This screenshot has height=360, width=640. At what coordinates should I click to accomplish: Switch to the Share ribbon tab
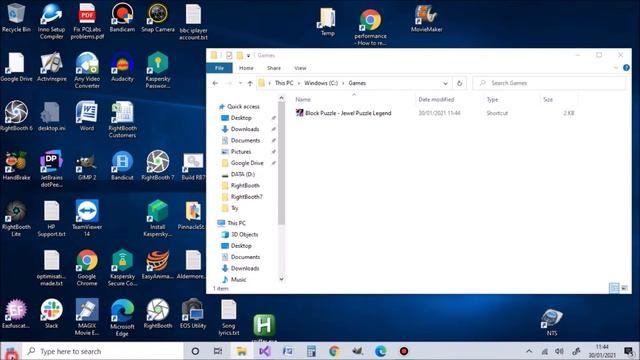click(274, 68)
